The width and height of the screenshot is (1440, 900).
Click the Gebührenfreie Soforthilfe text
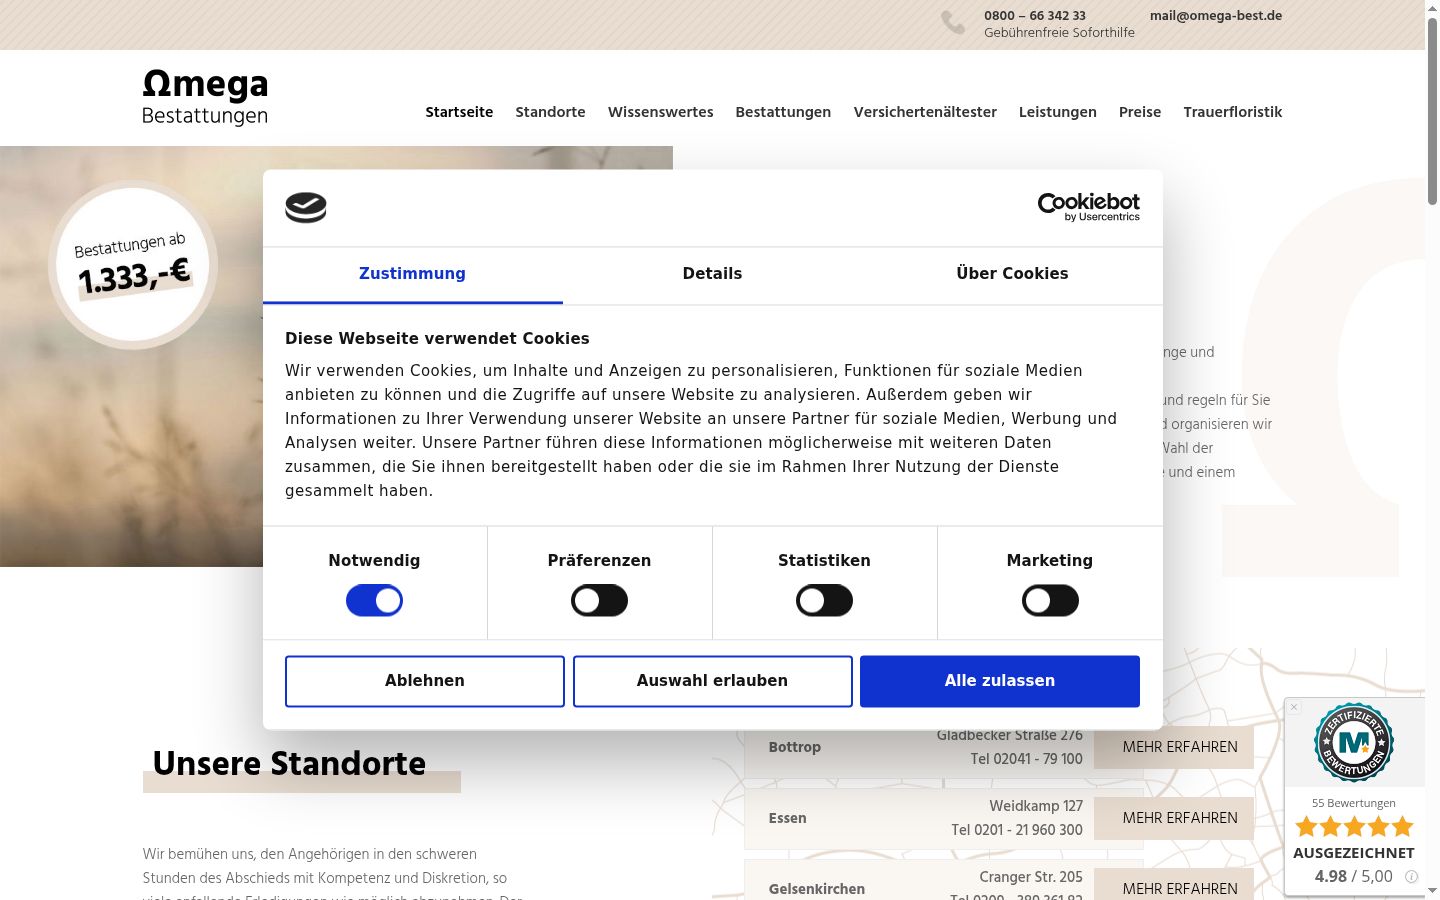[x=1059, y=33]
